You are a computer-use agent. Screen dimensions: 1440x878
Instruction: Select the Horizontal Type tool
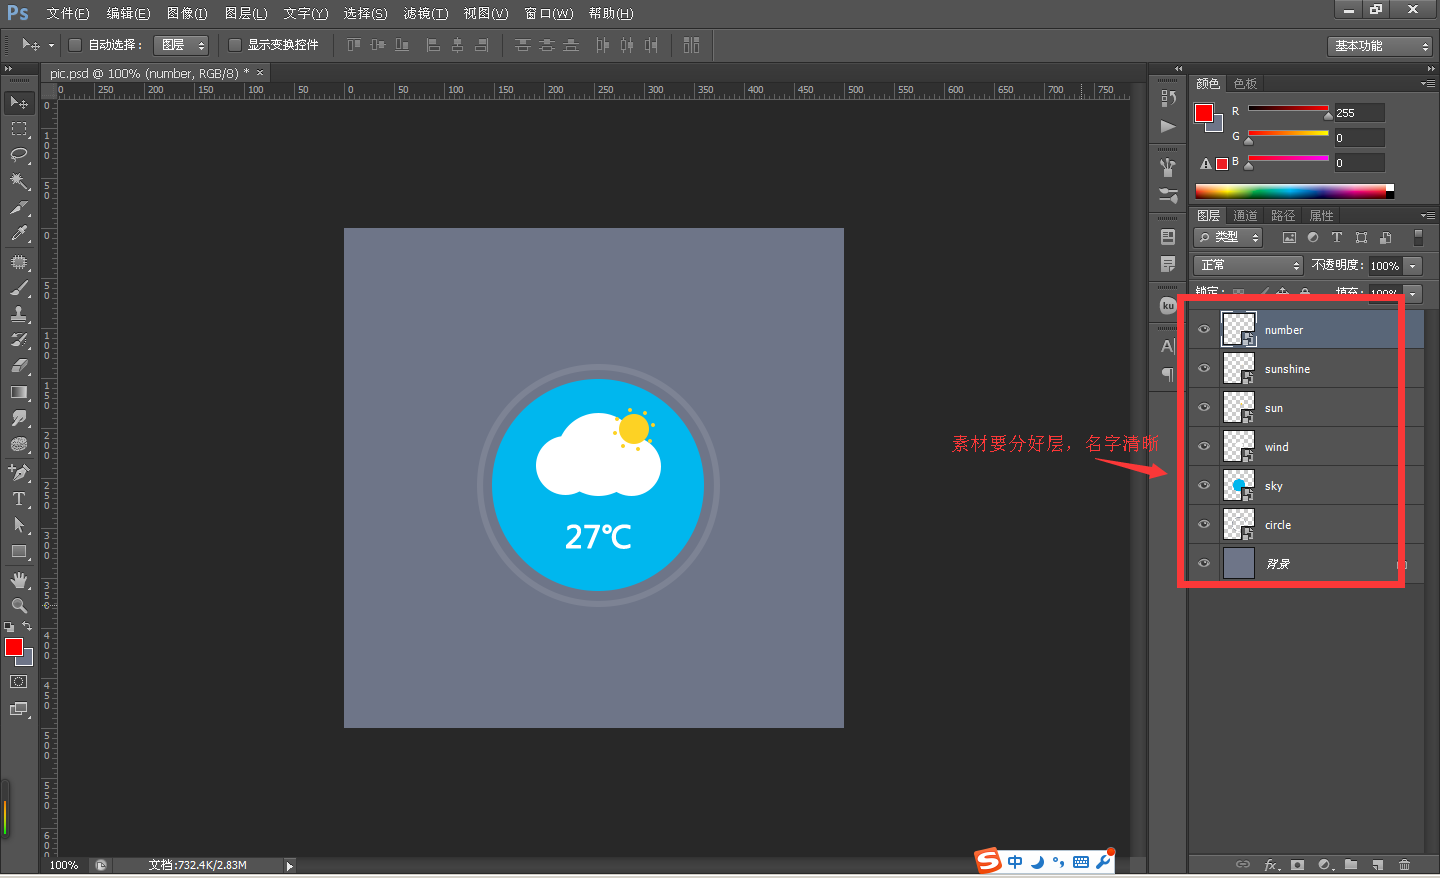19,499
